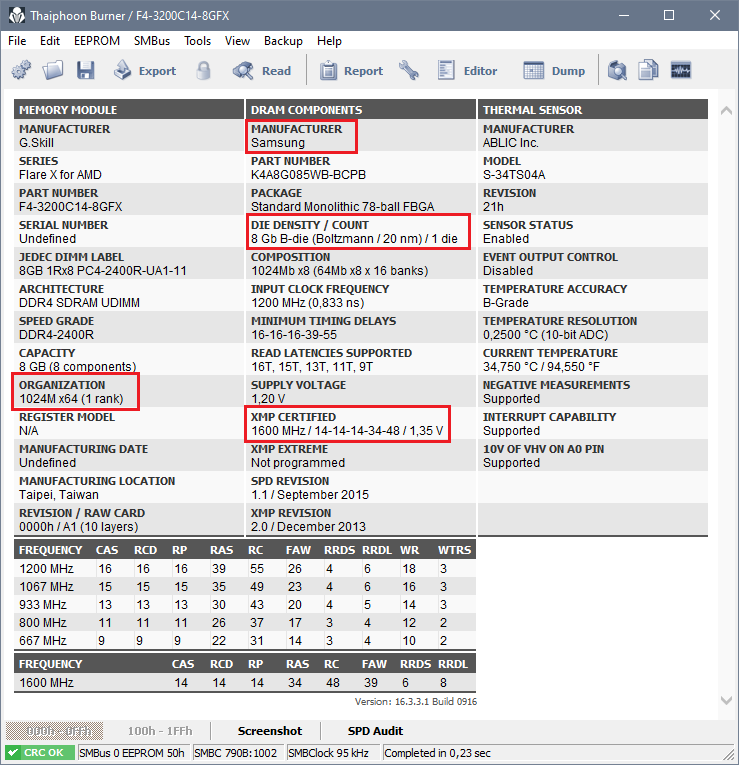Click the G.Skill manufacturer value

(37, 143)
